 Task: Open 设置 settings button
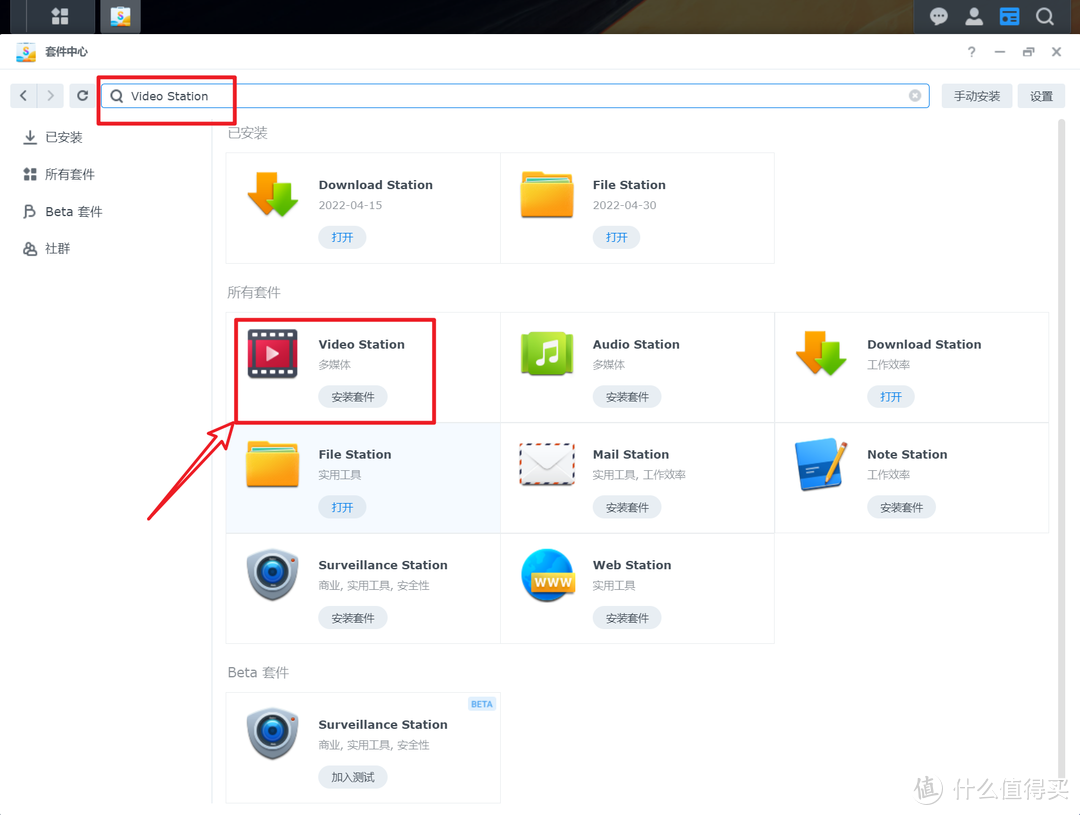tap(1041, 96)
